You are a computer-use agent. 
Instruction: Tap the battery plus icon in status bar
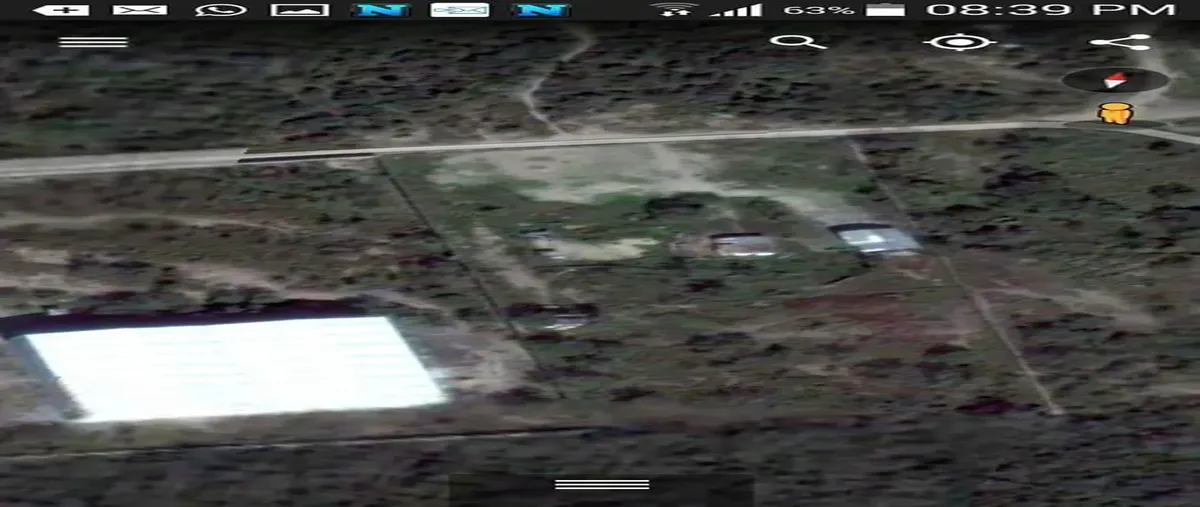[60, 10]
